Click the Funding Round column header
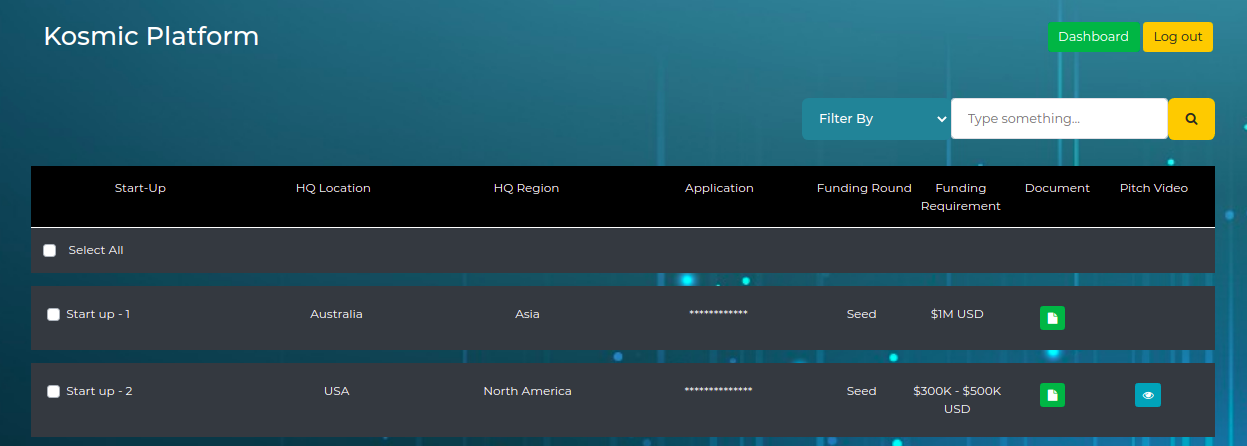Image resolution: width=1247 pixels, height=446 pixels. pos(864,188)
